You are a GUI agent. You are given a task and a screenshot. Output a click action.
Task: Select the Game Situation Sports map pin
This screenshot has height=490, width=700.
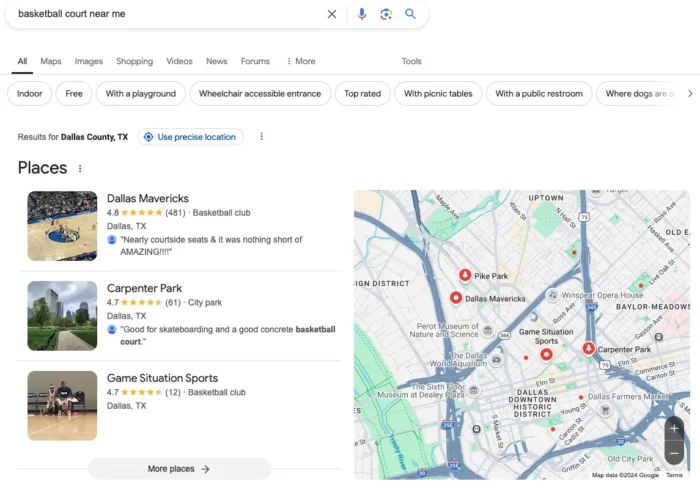click(x=546, y=355)
